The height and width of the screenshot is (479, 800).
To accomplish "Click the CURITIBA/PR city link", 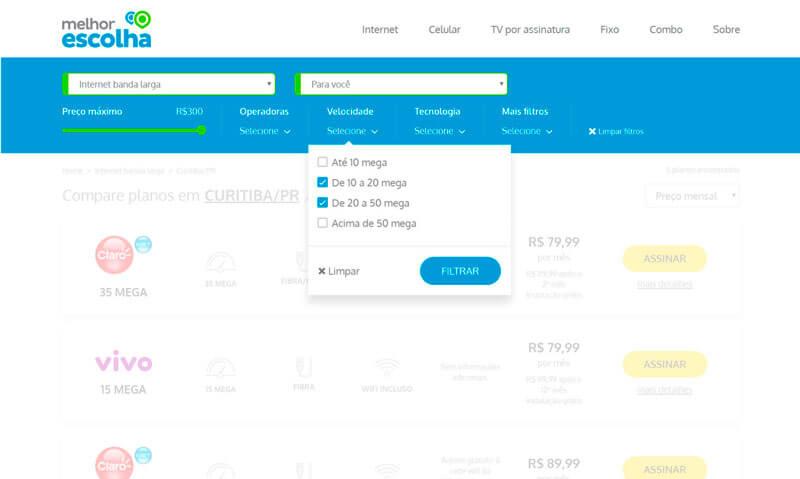I will [252, 195].
